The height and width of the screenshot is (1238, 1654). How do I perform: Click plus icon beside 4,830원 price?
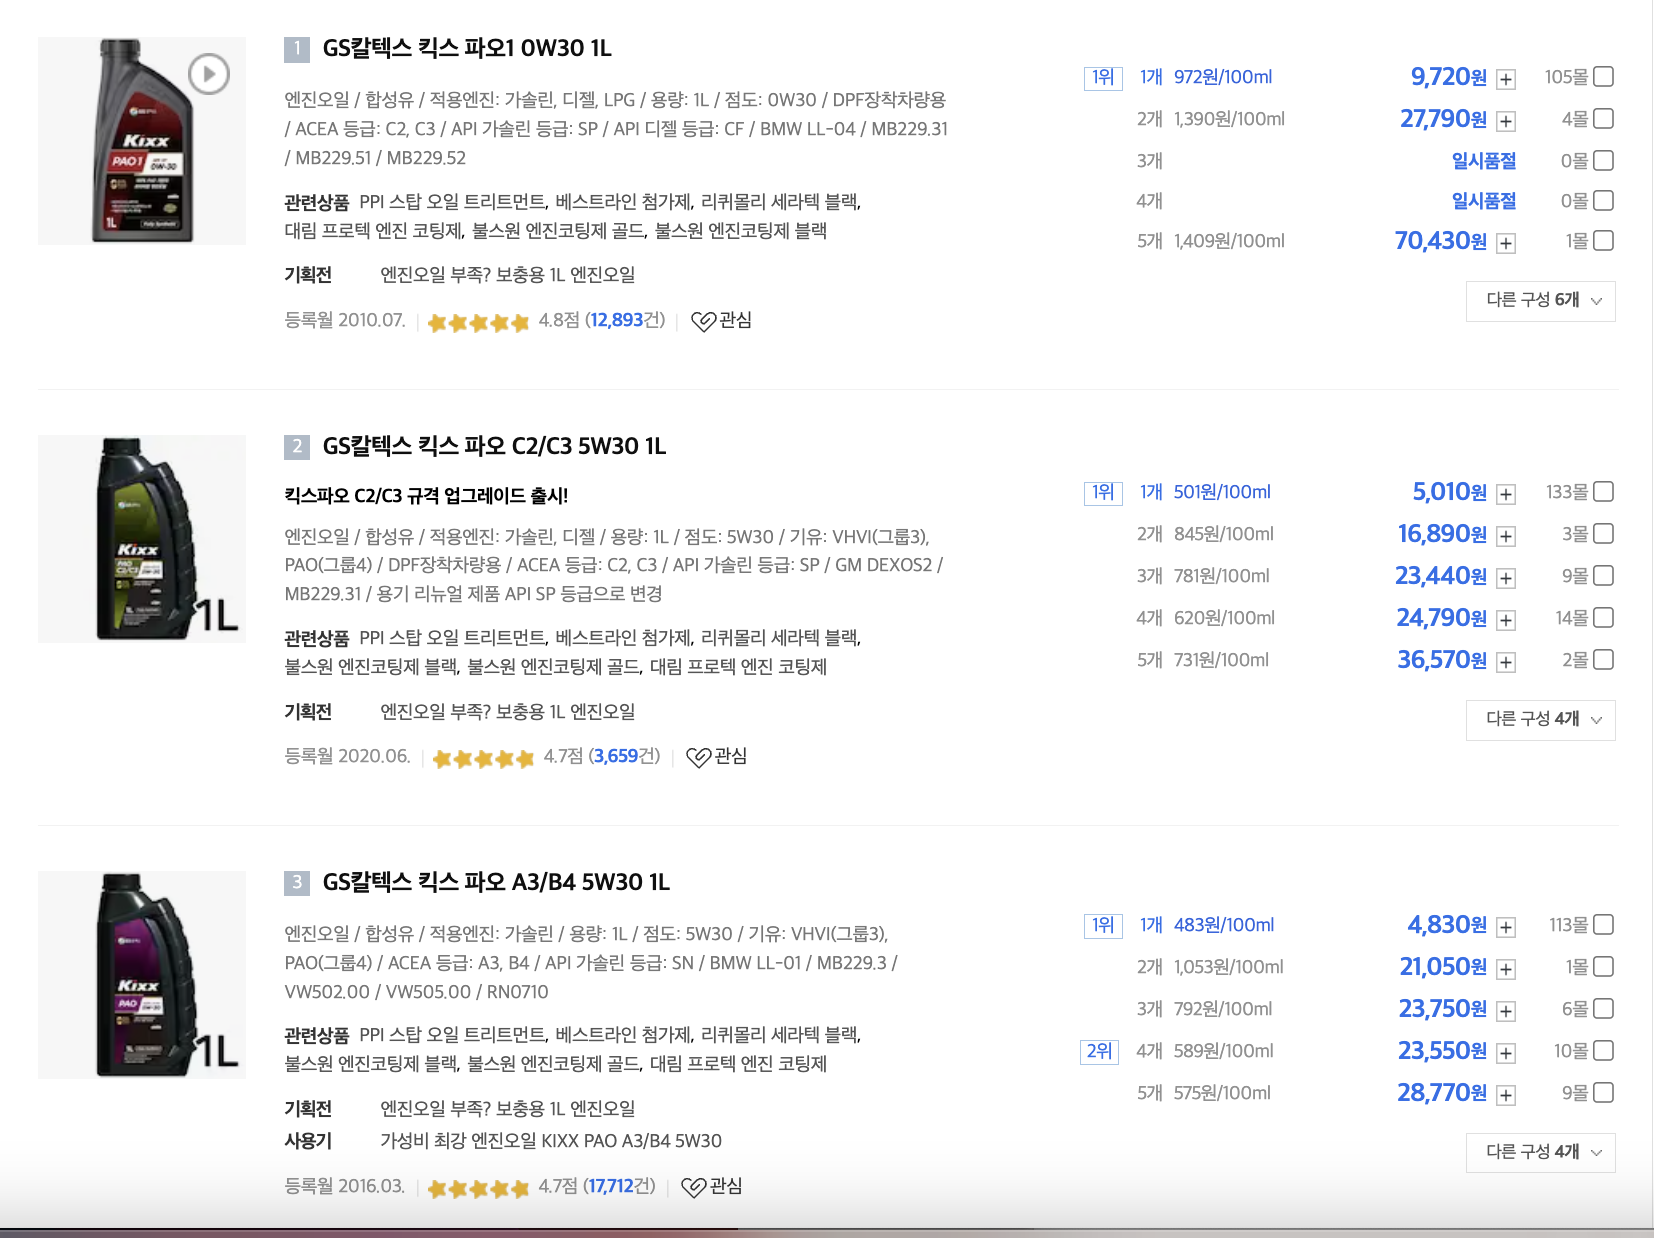click(1506, 927)
